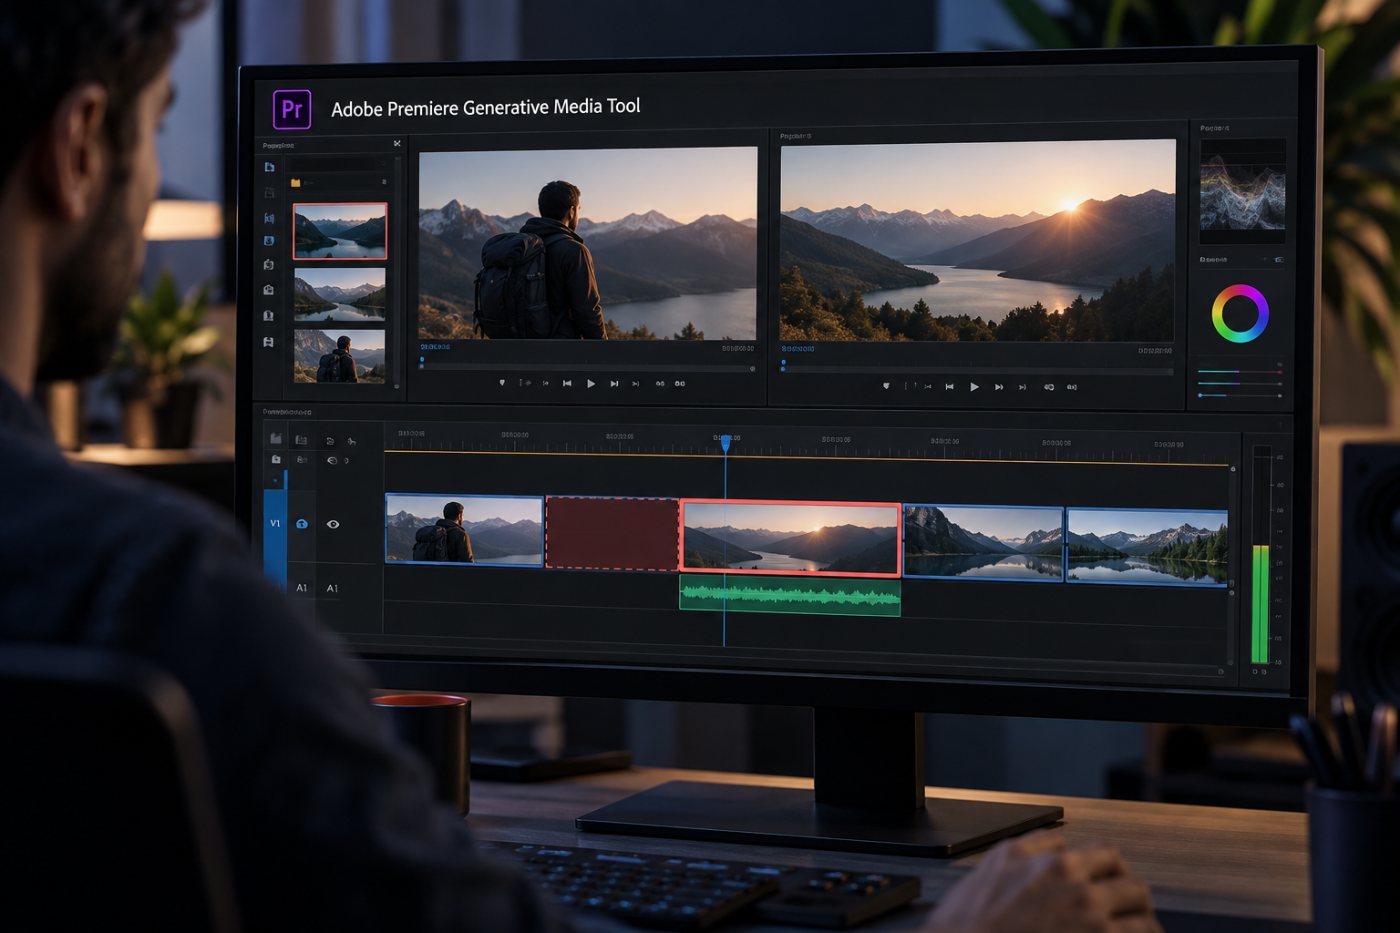This screenshot has width=1400, height=933.
Task: Click the purple Pr Premiere logo
Action: [x=292, y=109]
